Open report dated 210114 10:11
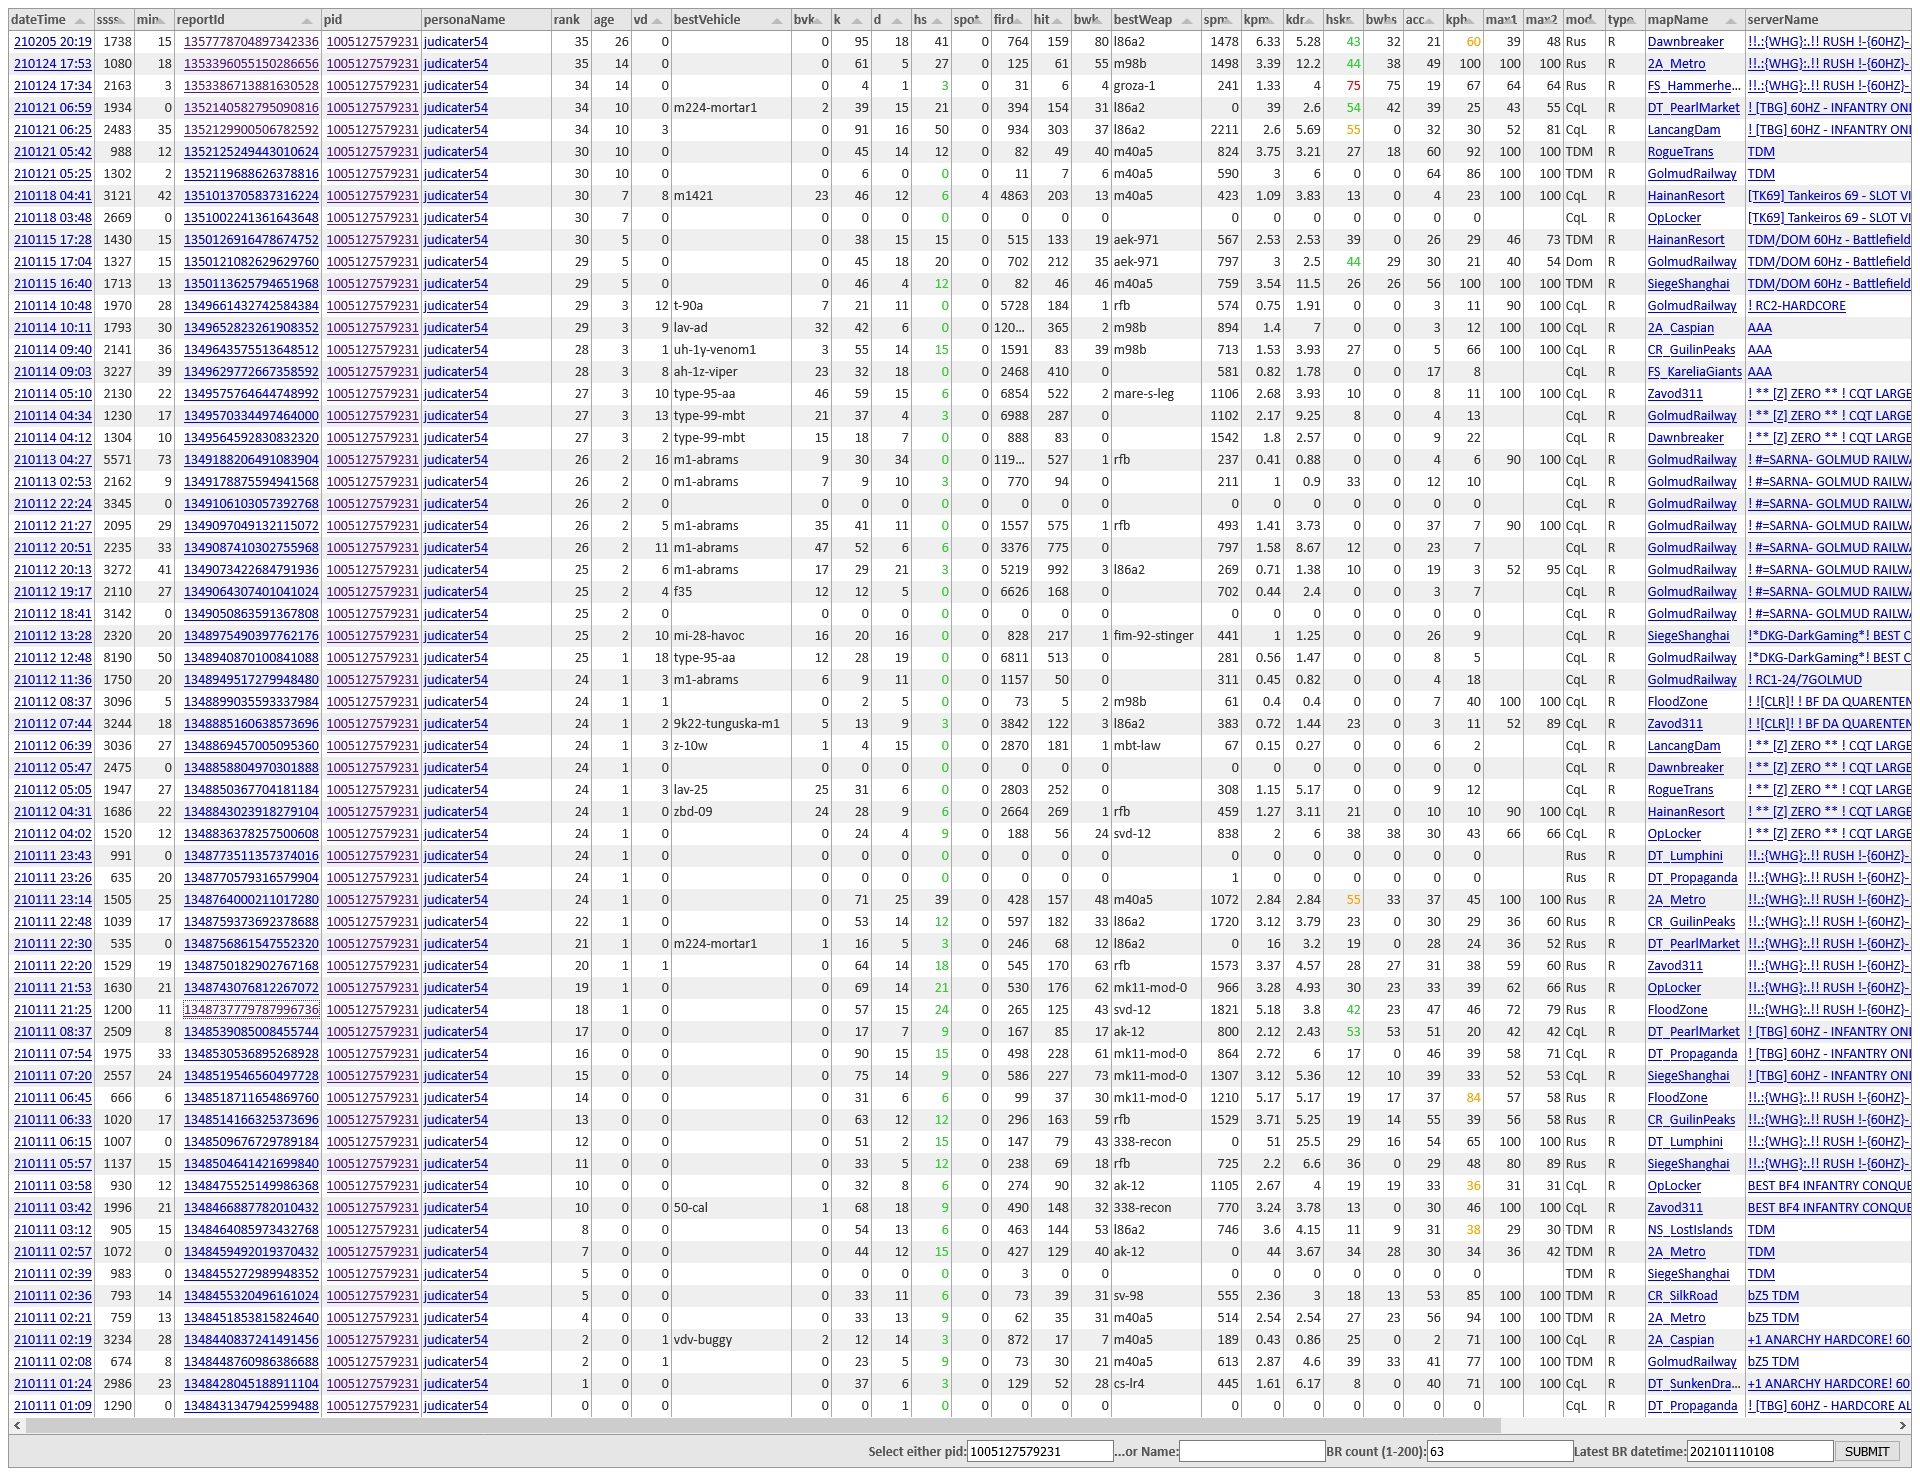 click(52, 328)
